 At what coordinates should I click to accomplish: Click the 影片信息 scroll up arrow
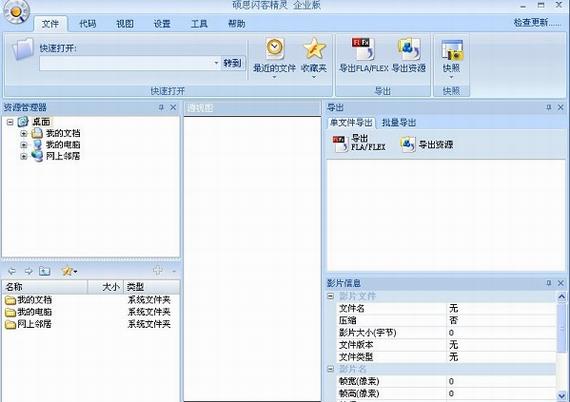[x=562, y=297]
